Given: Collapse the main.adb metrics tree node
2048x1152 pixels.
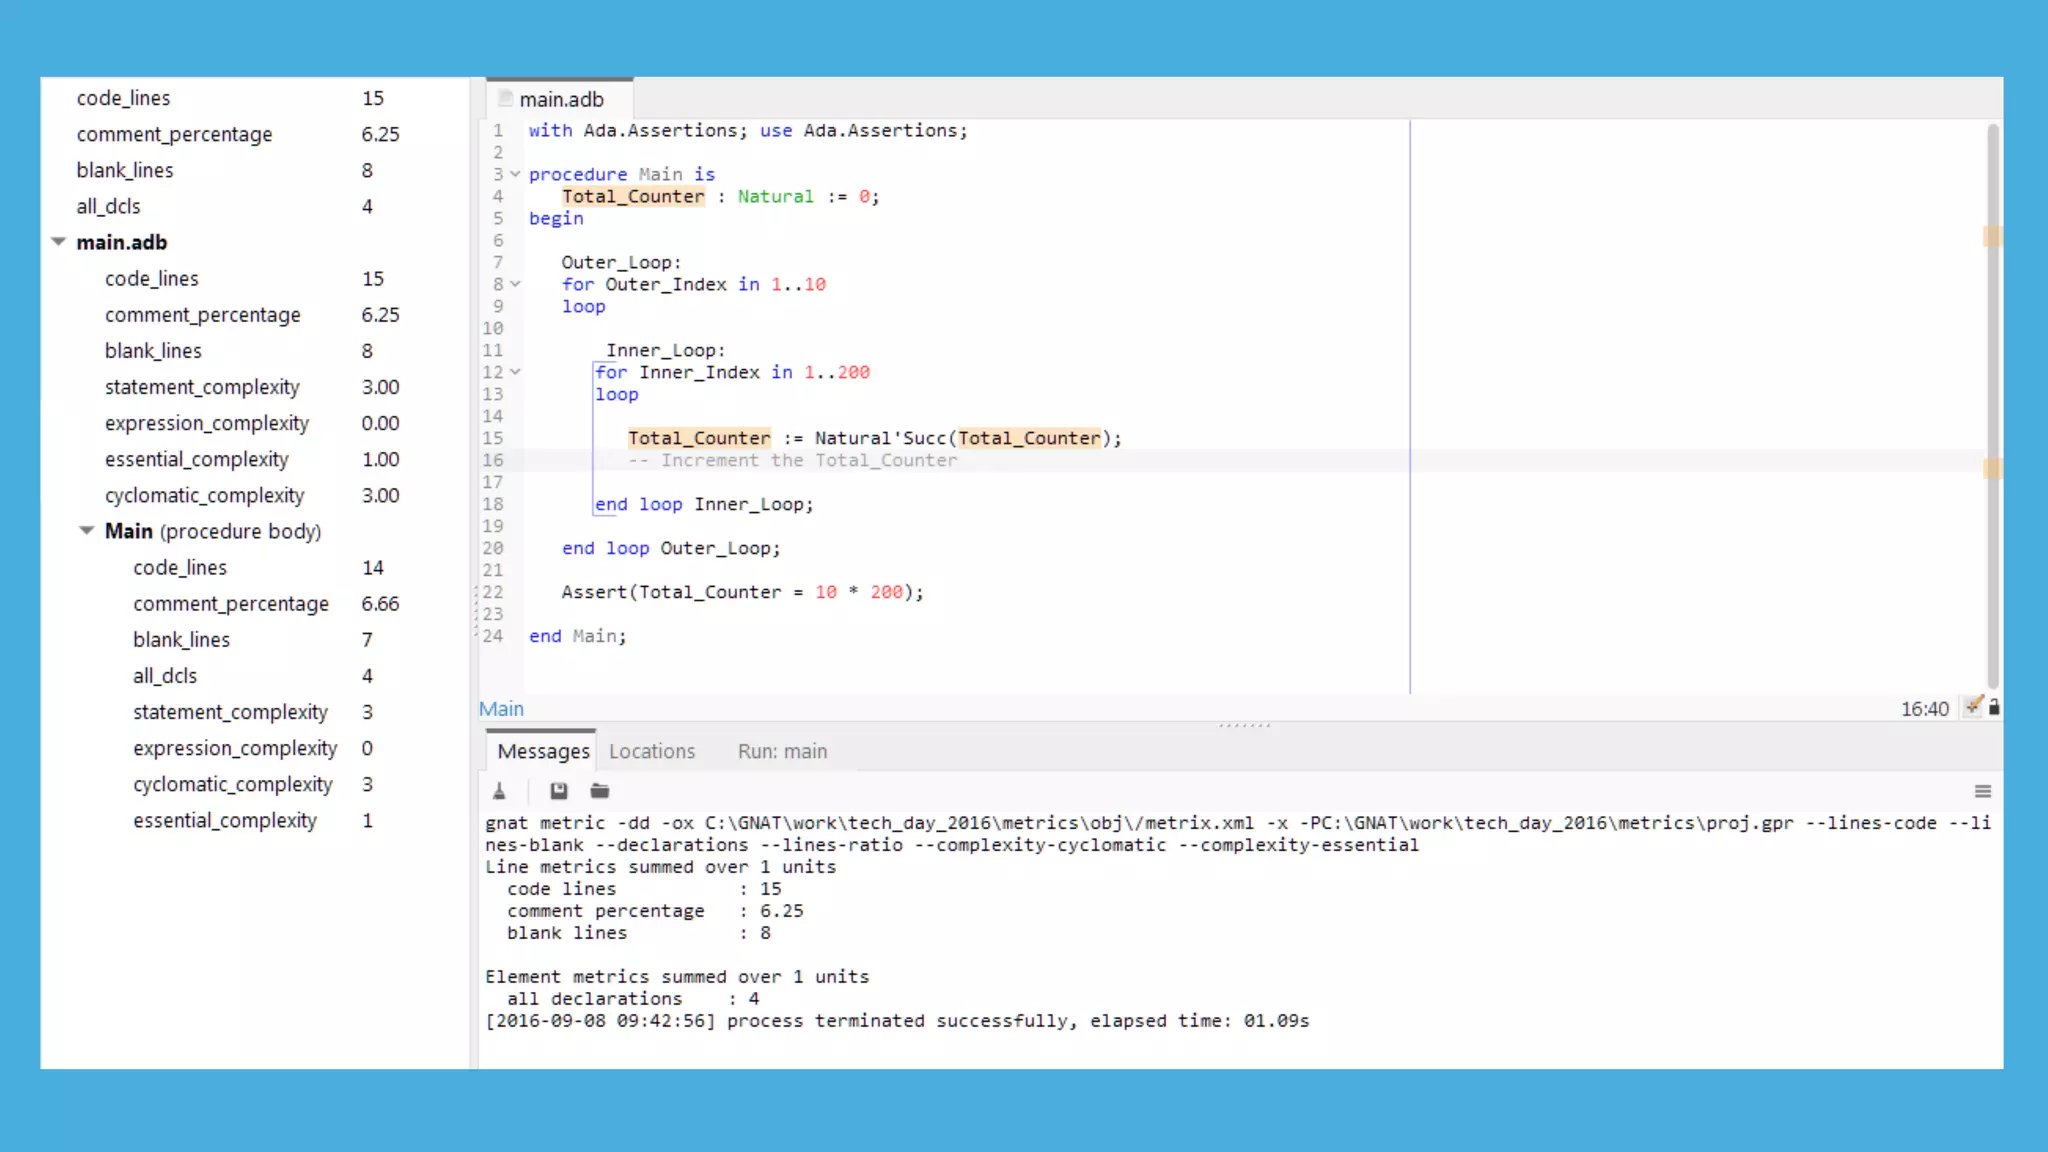Looking at the screenshot, I should tap(59, 242).
